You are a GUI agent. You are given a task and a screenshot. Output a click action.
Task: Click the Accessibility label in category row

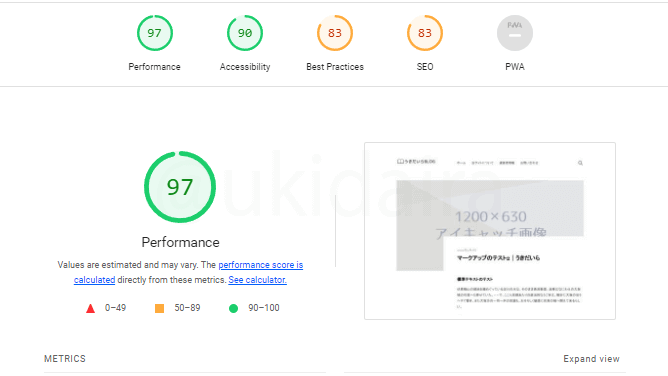[245, 67]
